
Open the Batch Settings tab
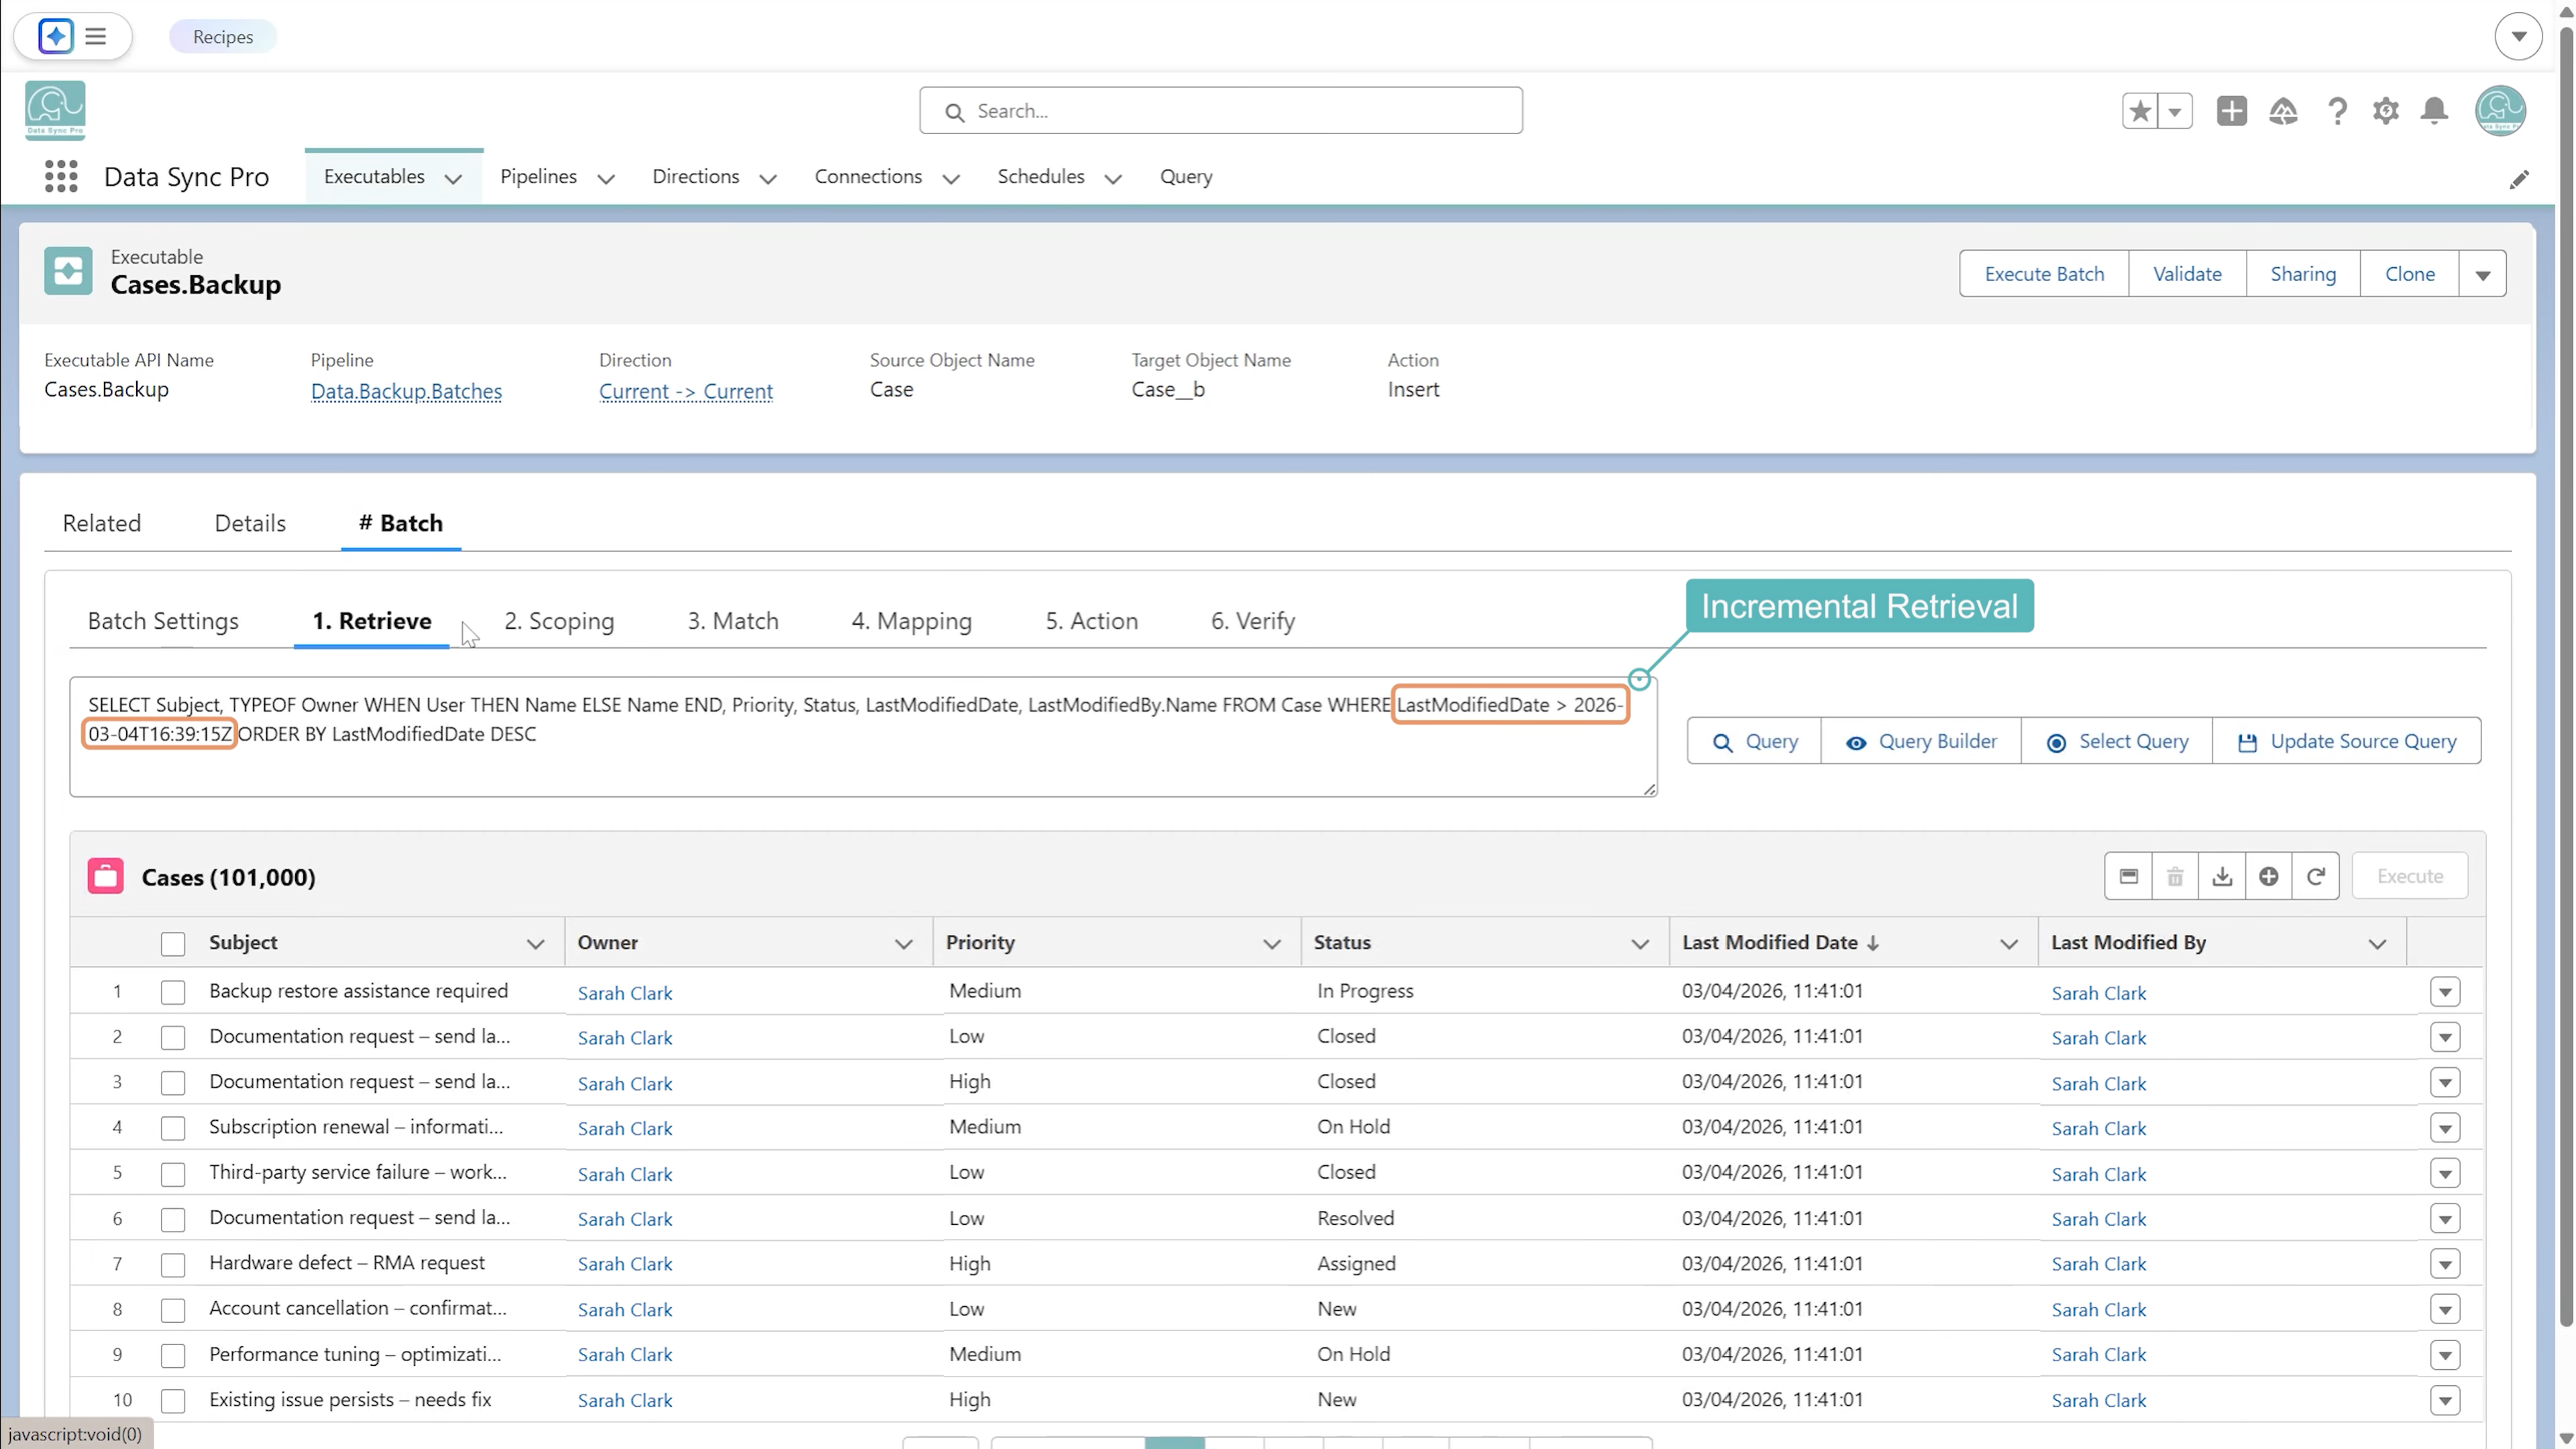tap(163, 621)
